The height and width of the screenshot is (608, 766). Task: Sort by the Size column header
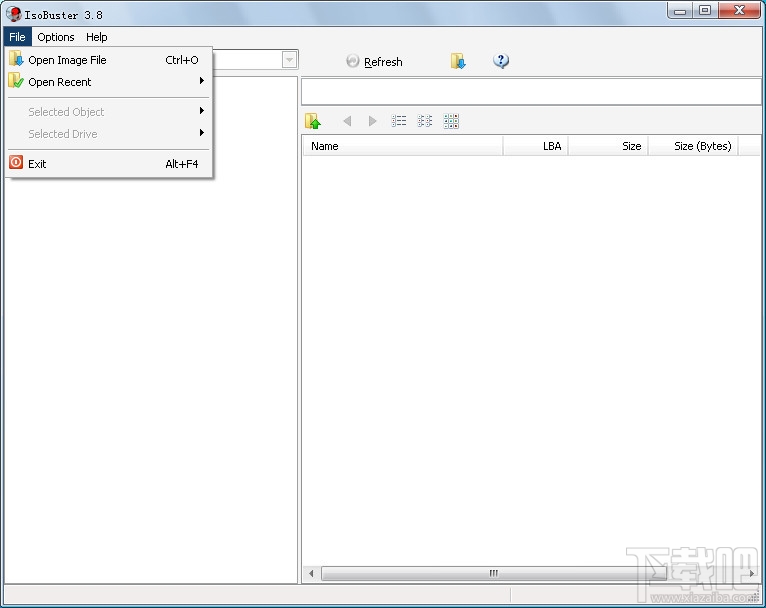(608, 146)
